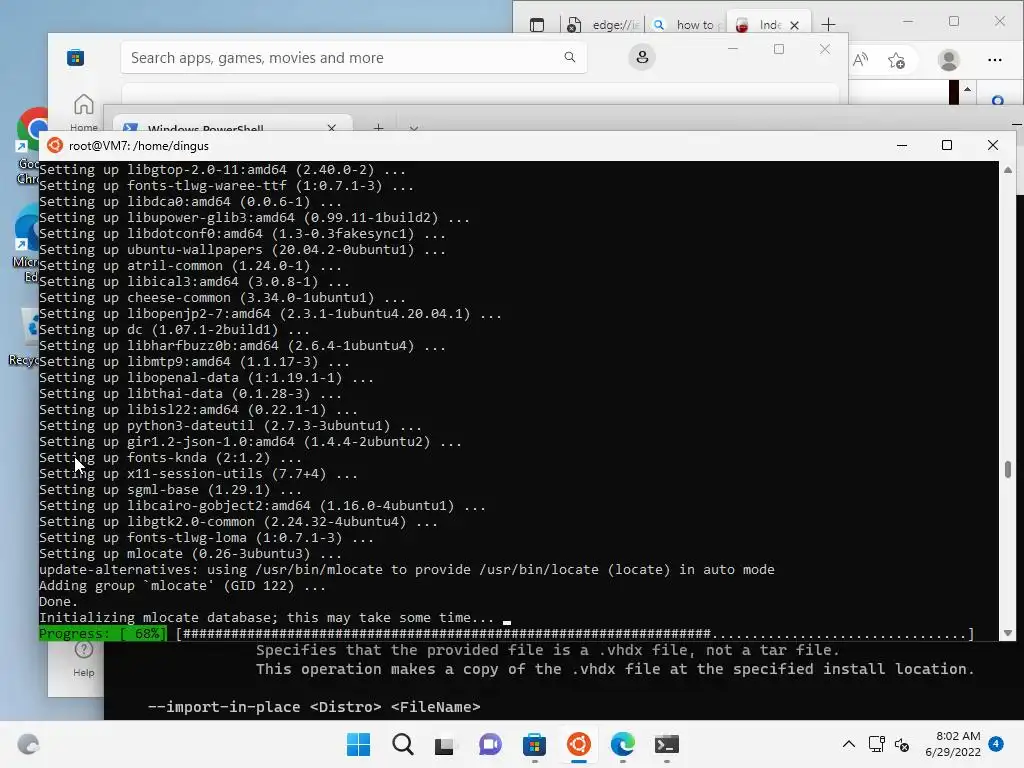The width and height of the screenshot is (1024, 768).
Task: Show hidden tray icons chevron
Action: coord(848,744)
